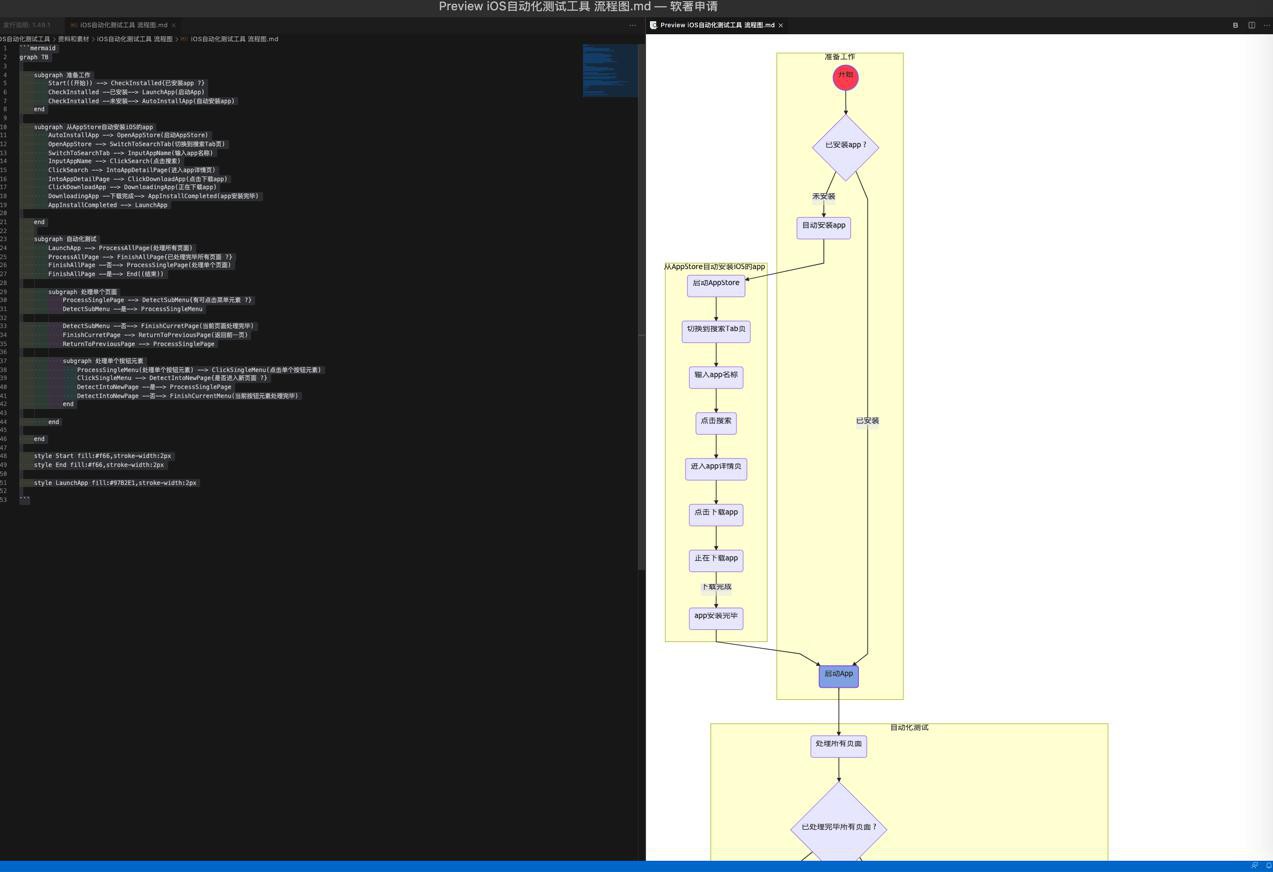Place cursor on code line 'graph TB'

(x=34, y=57)
